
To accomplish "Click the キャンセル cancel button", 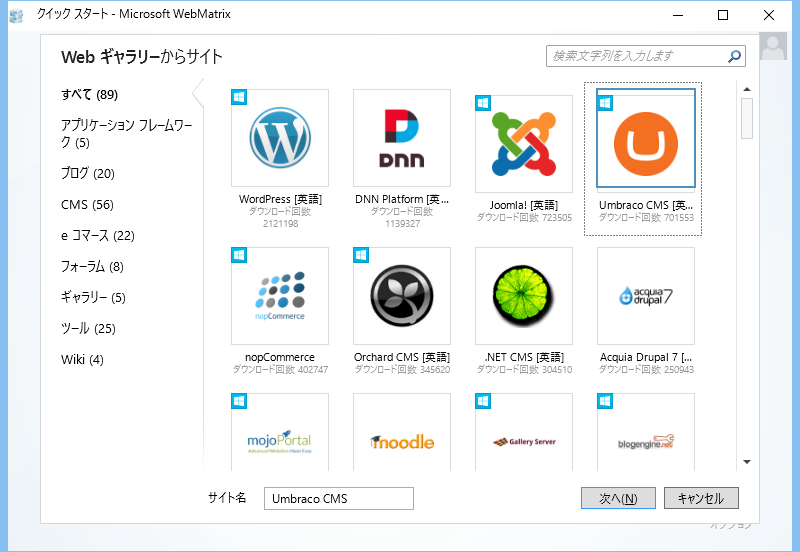I will (701, 498).
